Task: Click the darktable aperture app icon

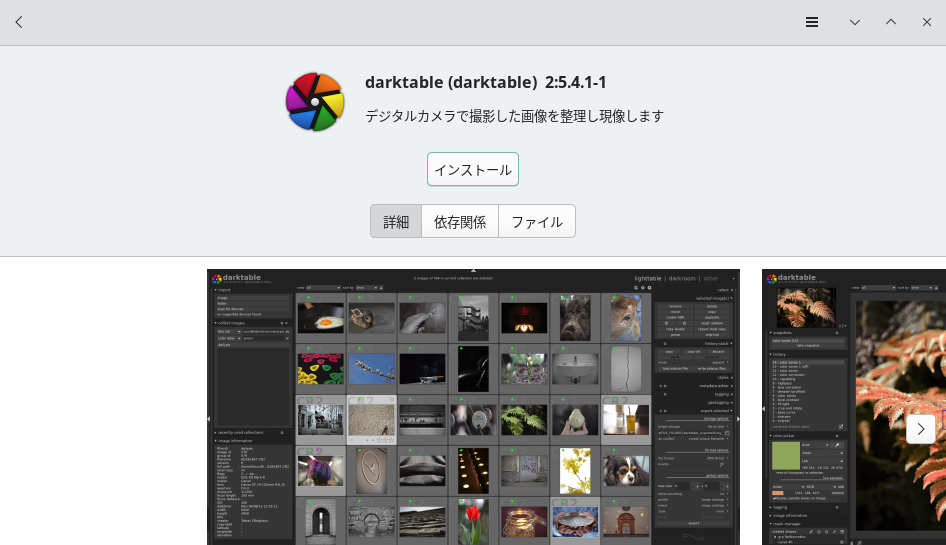Action: (315, 101)
